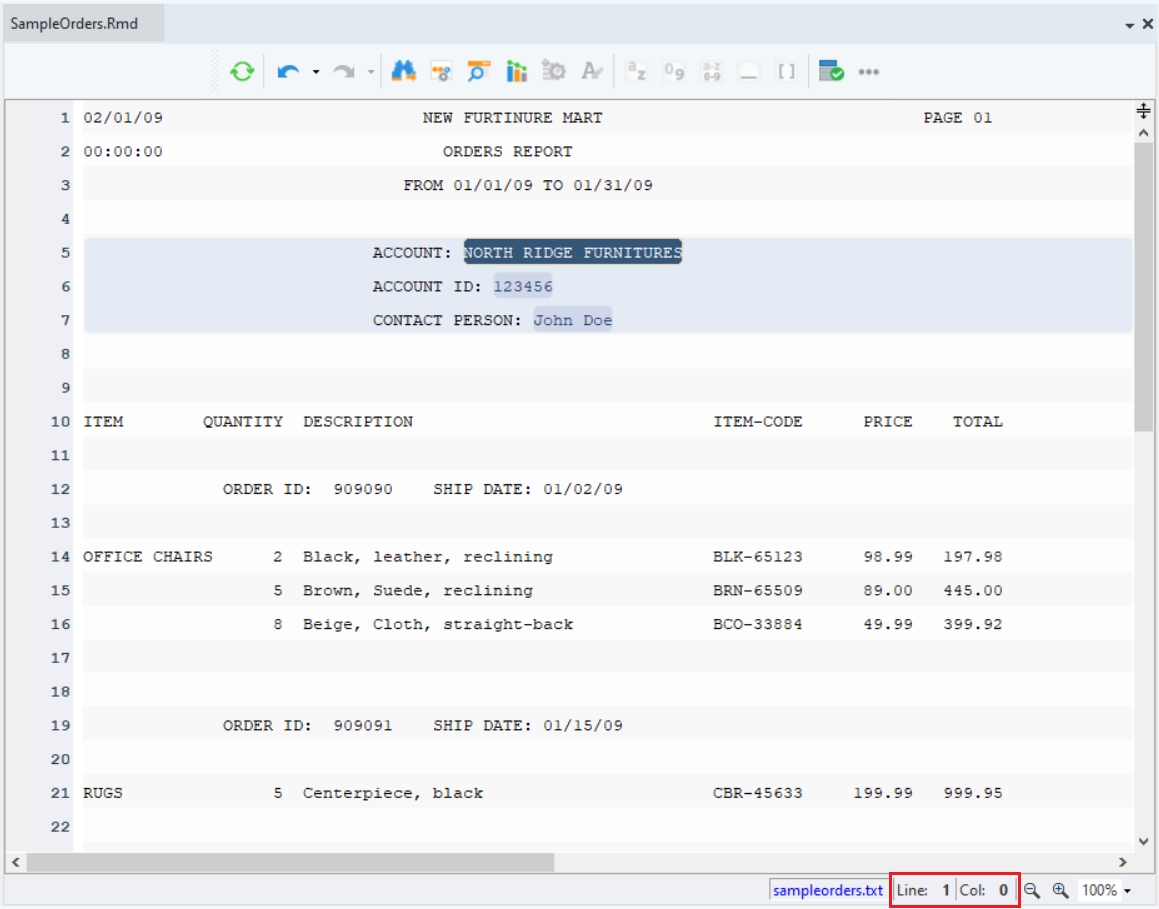Open the sampleorders.txt file link
1159x909 pixels.
click(x=828, y=890)
